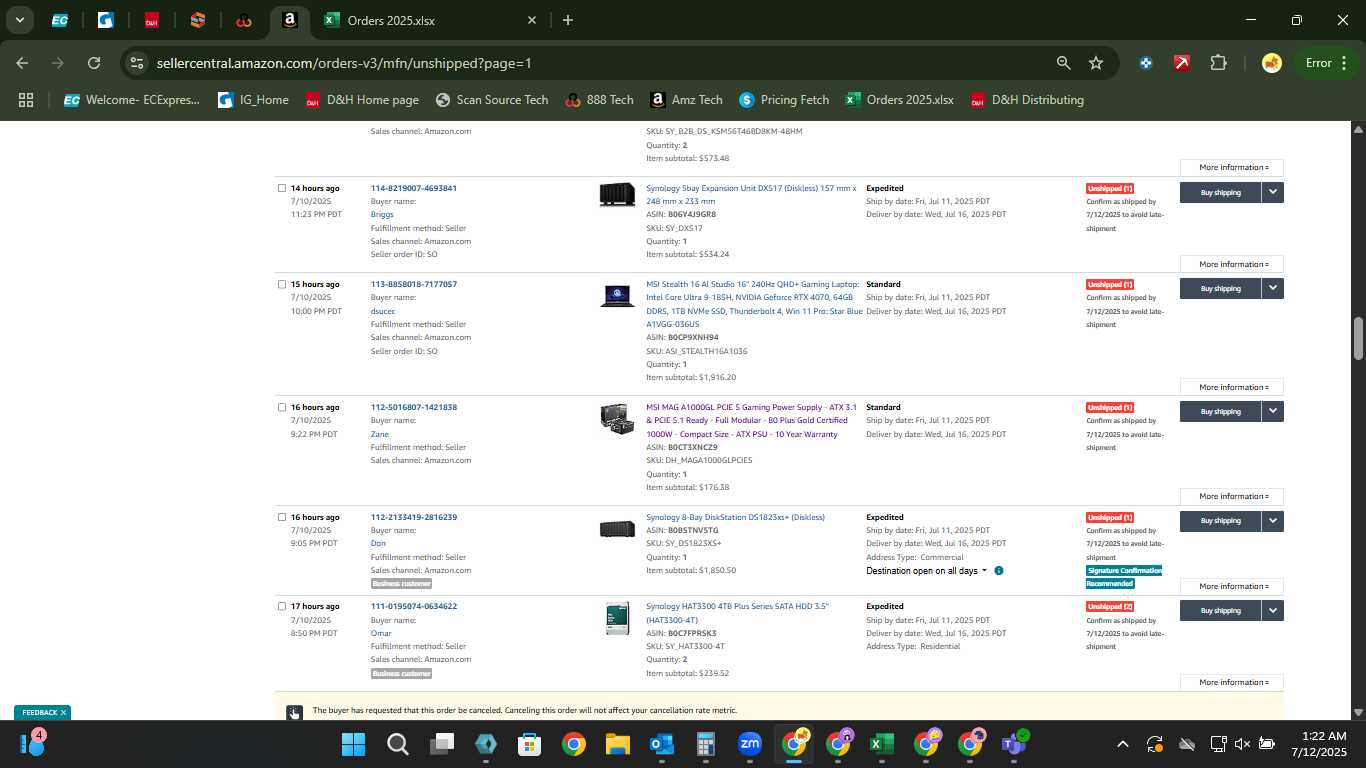The width and height of the screenshot is (1366, 768).
Task: Switch to the ECExpress pinned tab
Action: point(60,20)
